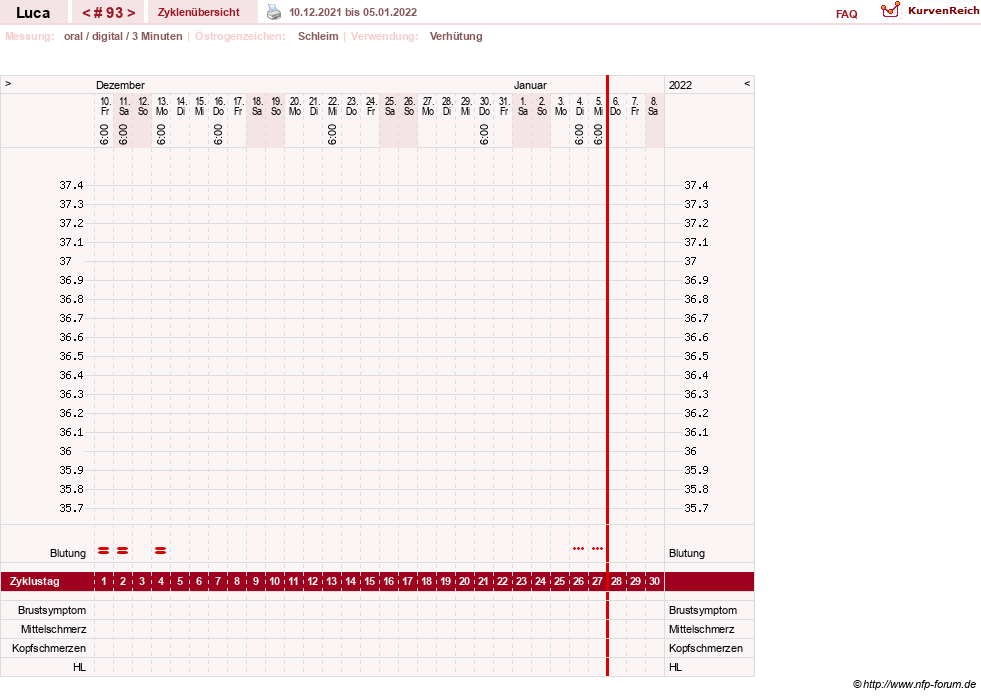
Task: Click bleeding marker on cycle day 1
Action: tap(104, 551)
